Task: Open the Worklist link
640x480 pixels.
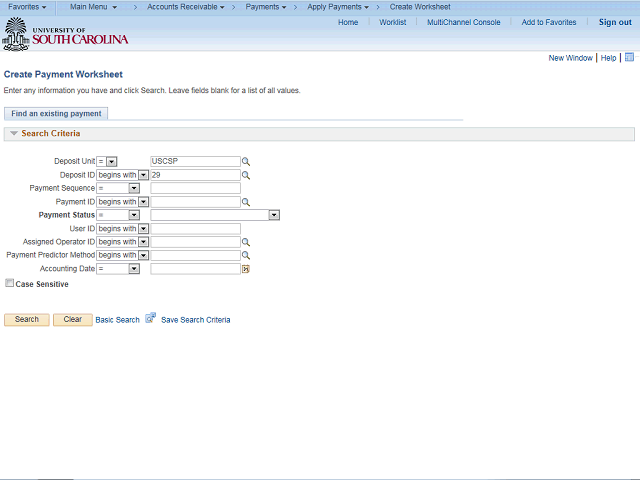Action: [393, 22]
